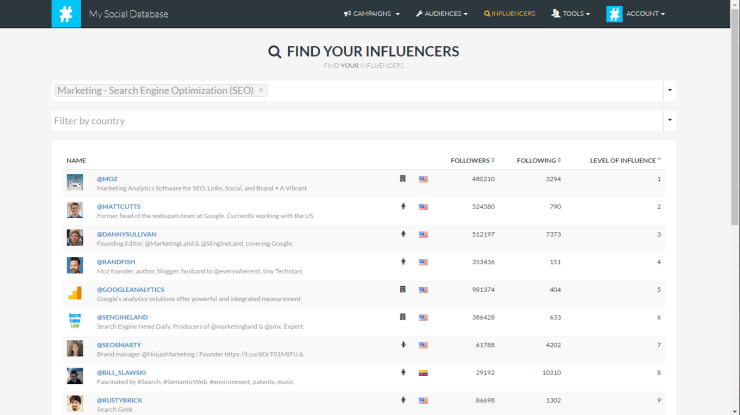Click the US flag in @GOOGLEANALYTICS row

coord(423,290)
